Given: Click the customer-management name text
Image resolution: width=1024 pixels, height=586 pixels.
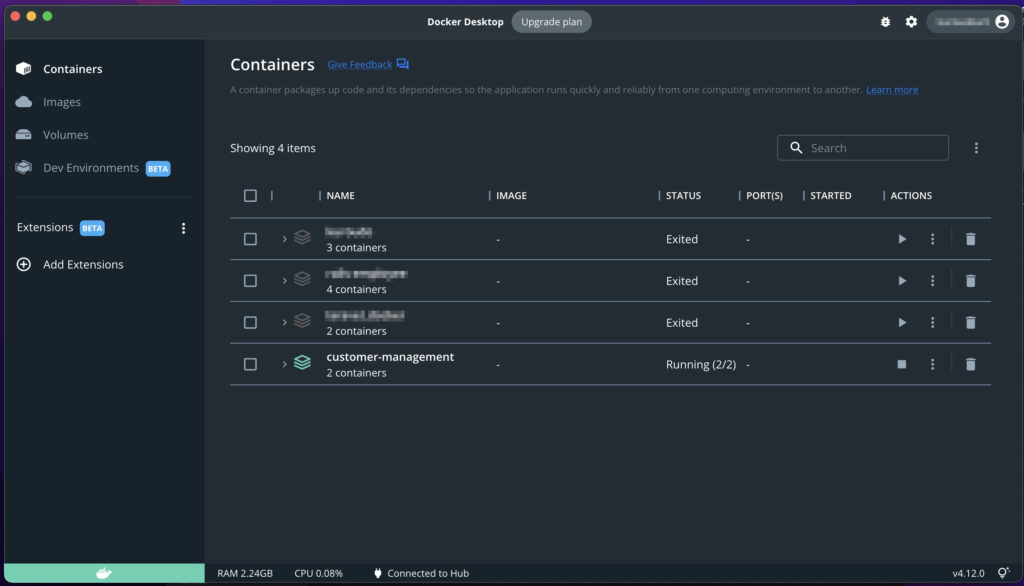Looking at the screenshot, I should click(390, 357).
